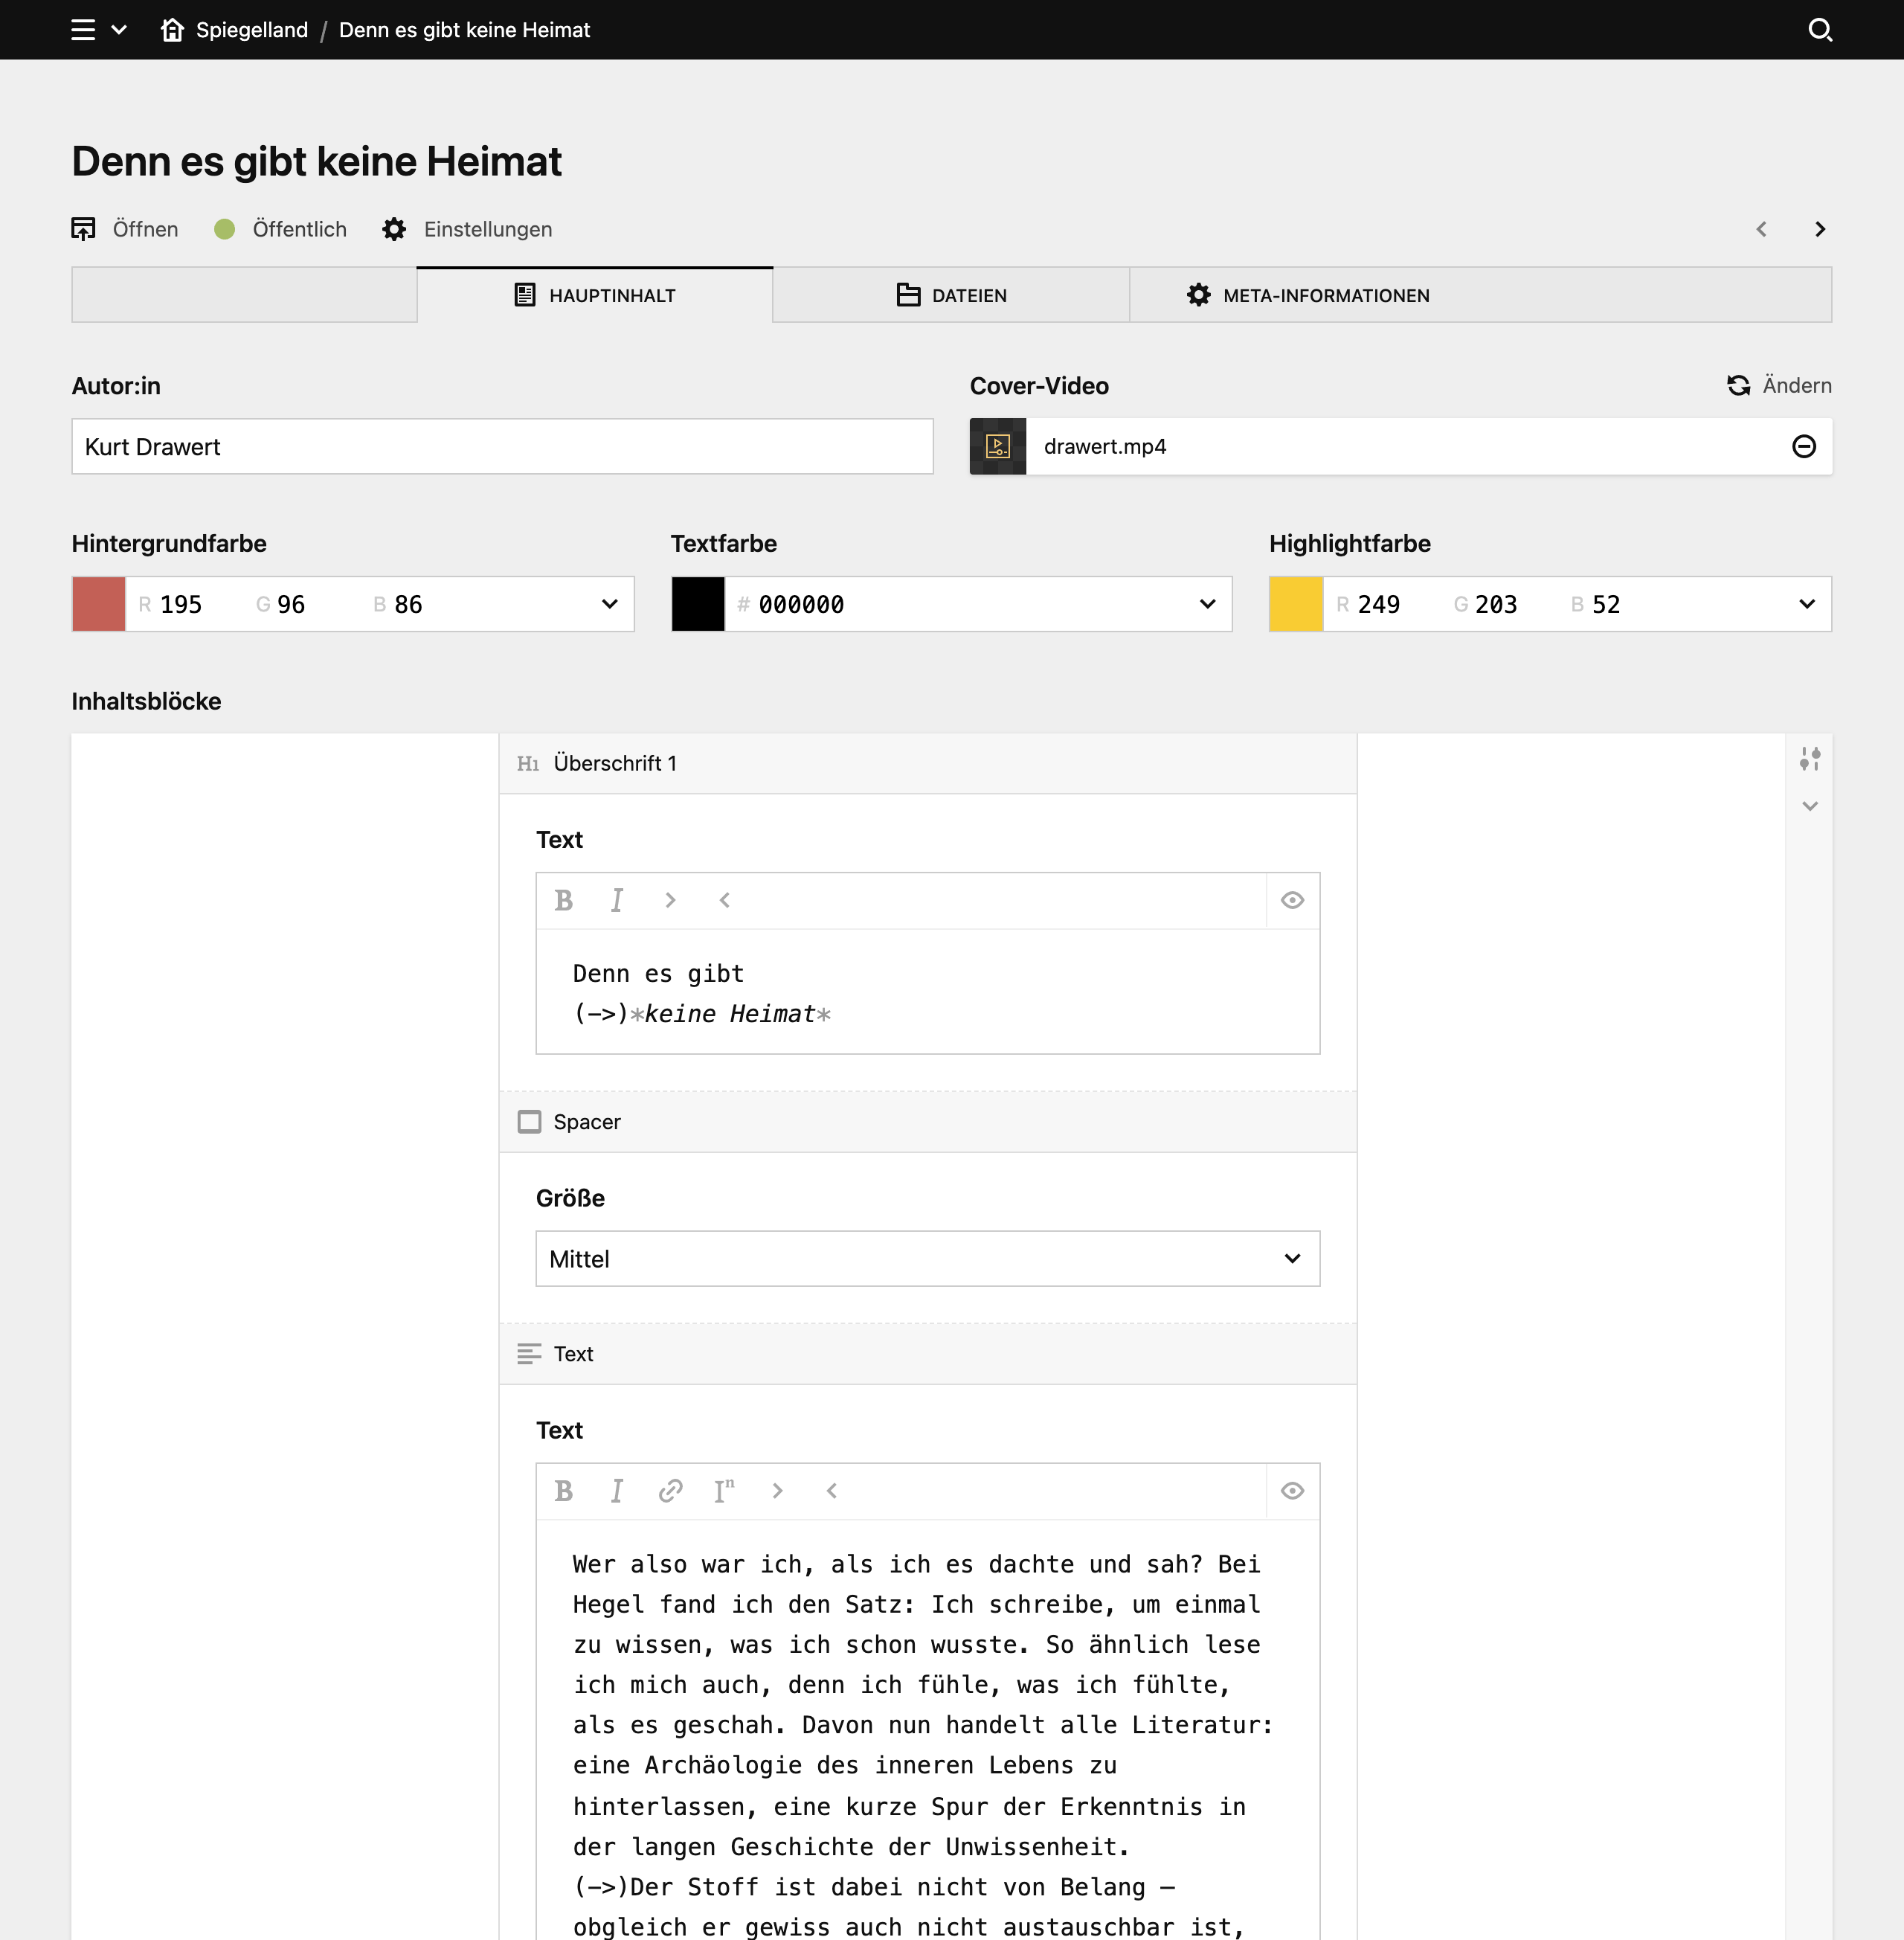Click the green Öffentlich status indicator
The width and height of the screenshot is (1904, 1940).
pos(225,229)
